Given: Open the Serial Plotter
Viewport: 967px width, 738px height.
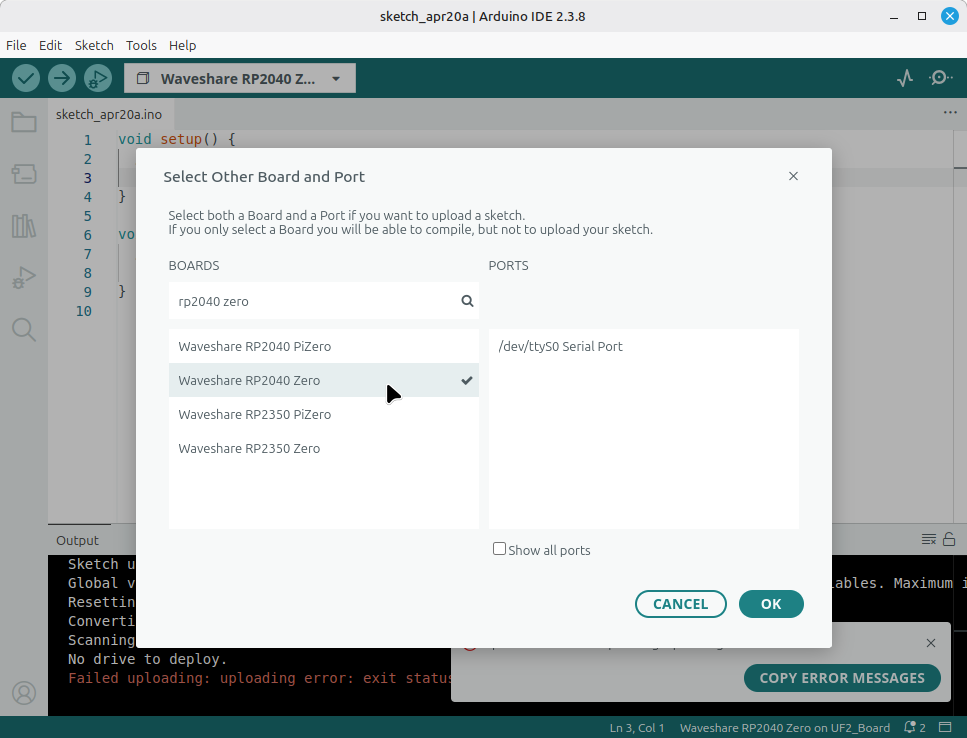Looking at the screenshot, I should click(905, 78).
